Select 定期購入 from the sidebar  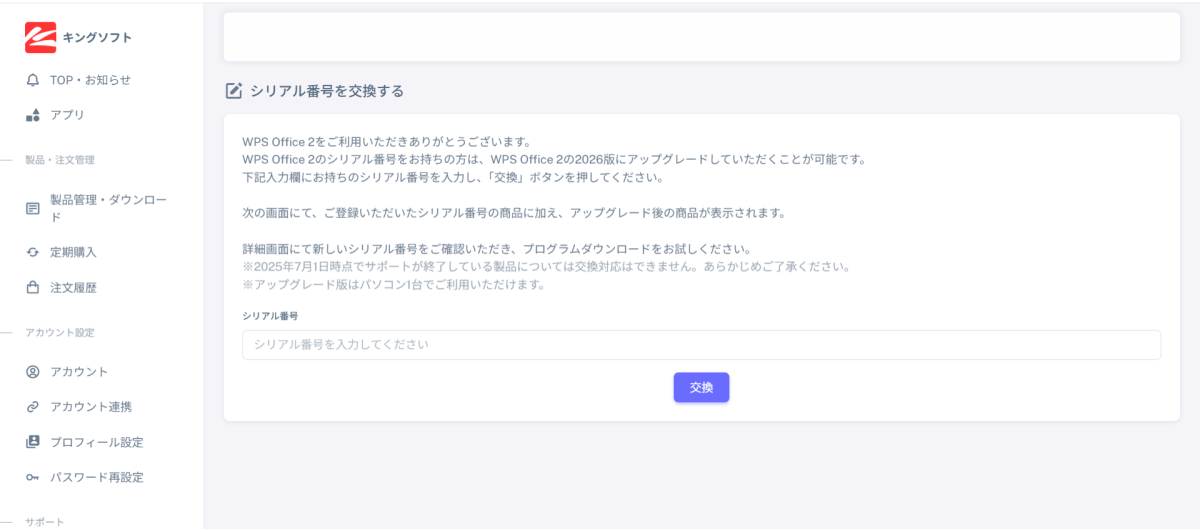tap(73, 252)
